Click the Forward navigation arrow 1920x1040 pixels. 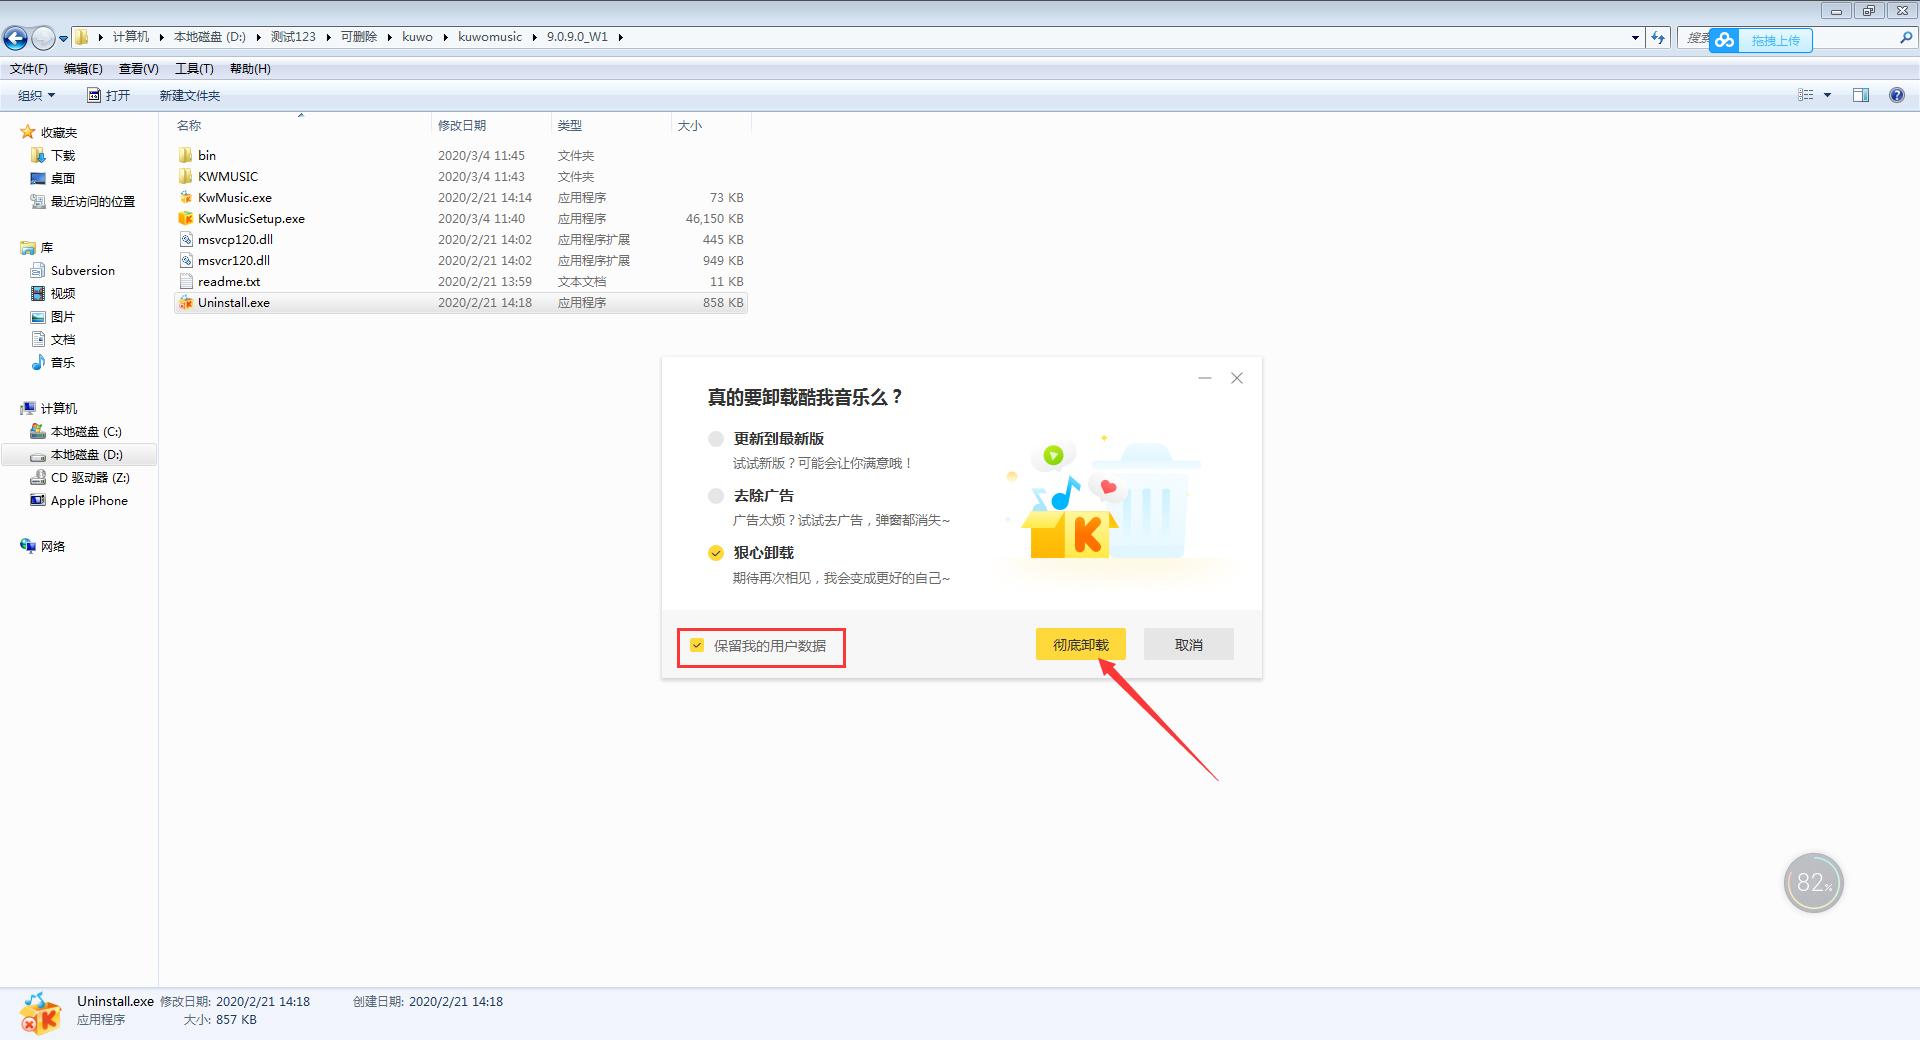point(43,38)
